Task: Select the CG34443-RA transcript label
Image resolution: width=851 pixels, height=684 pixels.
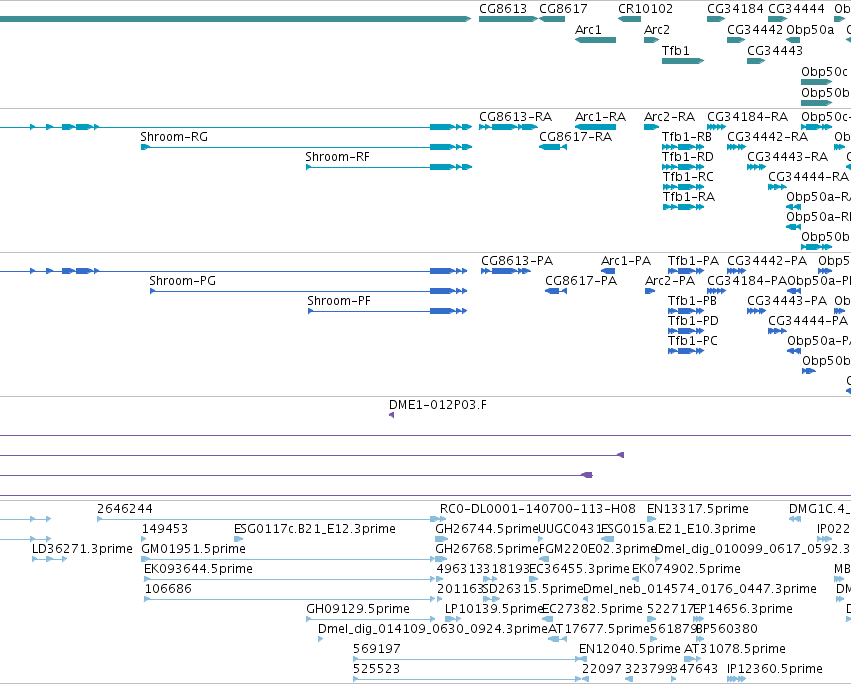Action: pyautogui.click(x=788, y=157)
